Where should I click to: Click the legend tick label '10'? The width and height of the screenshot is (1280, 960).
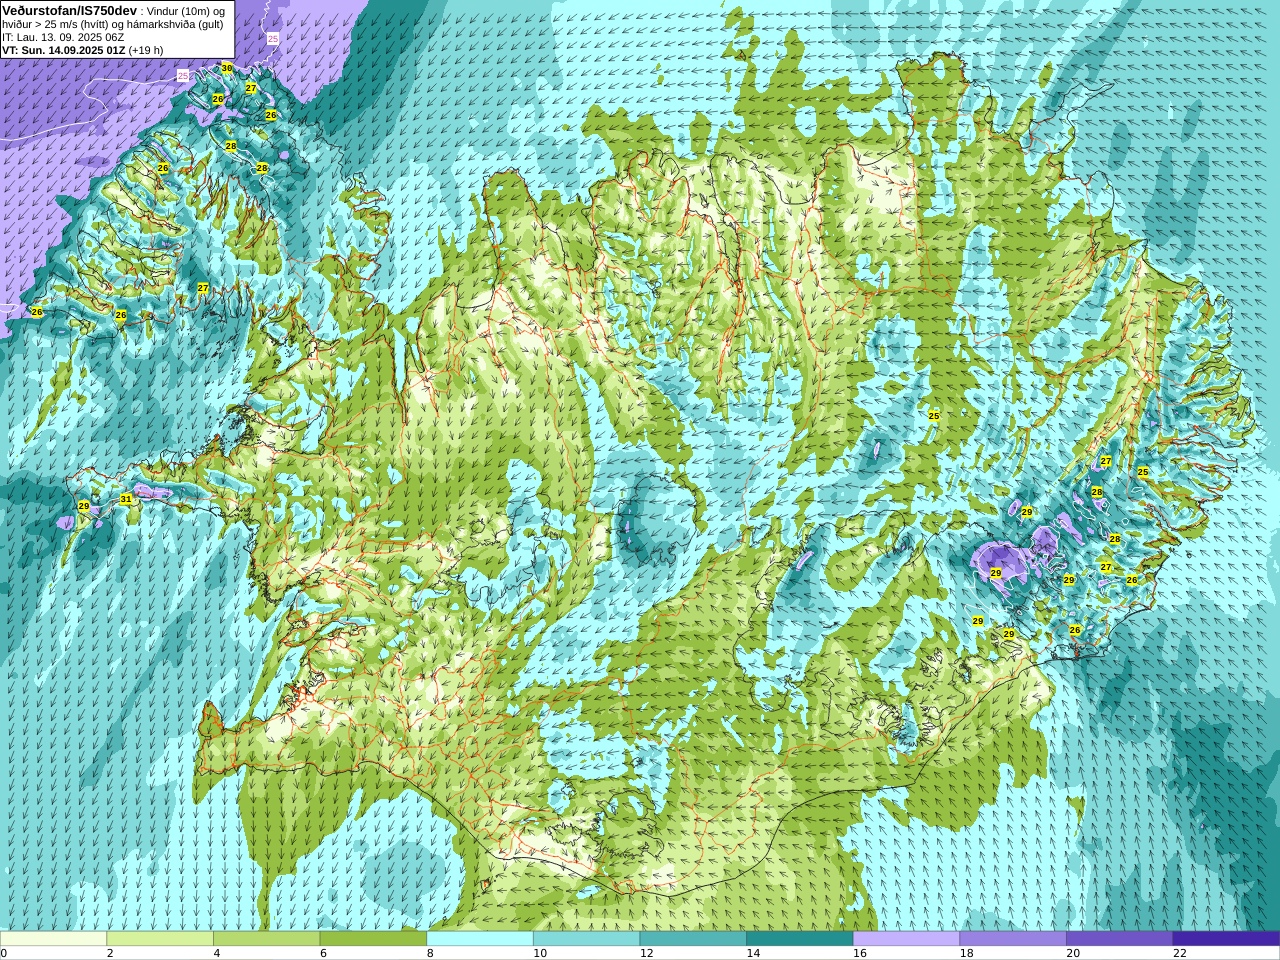pyautogui.click(x=540, y=953)
